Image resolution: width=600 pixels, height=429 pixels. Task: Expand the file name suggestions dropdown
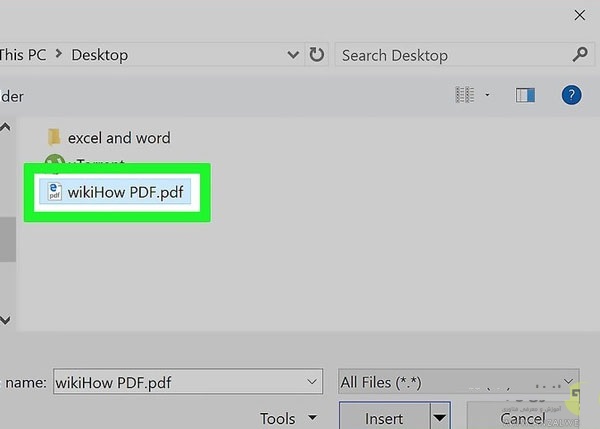click(311, 382)
